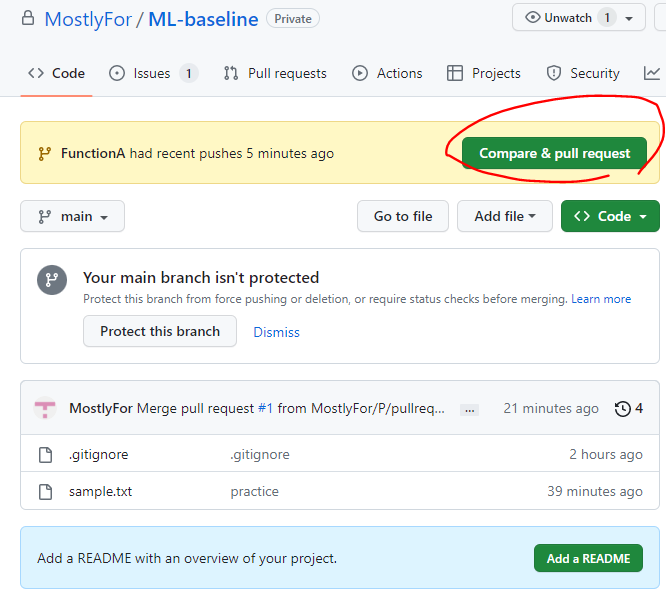Open the commit history clock icon

pos(623,409)
